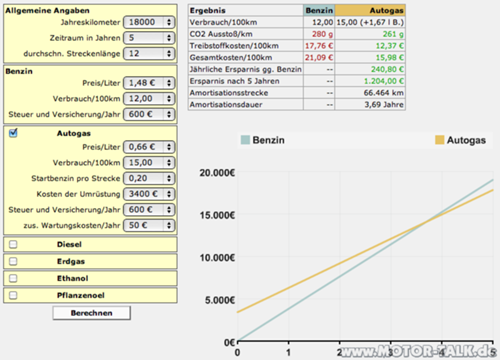500x360 pixels.
Task: Open the durchschn. Streckenlänge stepper
Action: click(x=169, y=54)
